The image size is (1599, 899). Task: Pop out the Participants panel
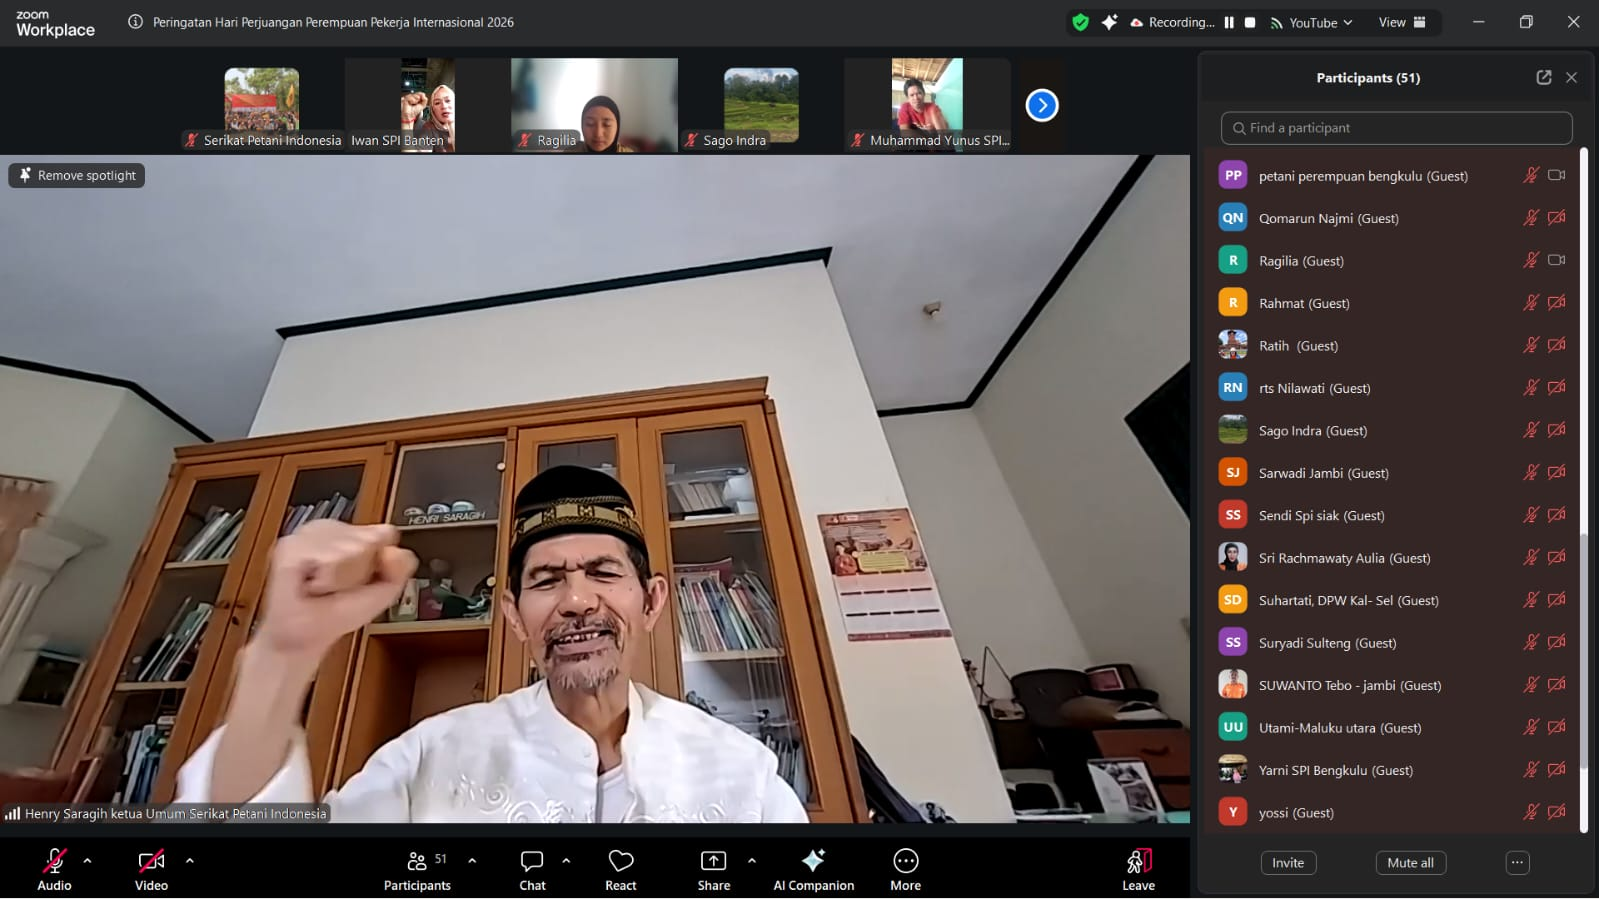[1543, 78]
